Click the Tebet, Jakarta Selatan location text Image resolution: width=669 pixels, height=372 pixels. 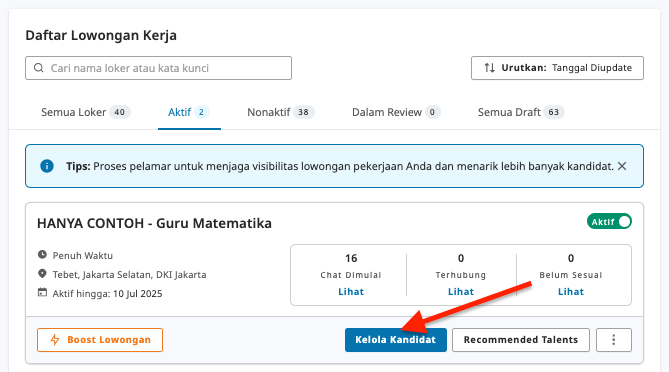click(x=129, y=274)
